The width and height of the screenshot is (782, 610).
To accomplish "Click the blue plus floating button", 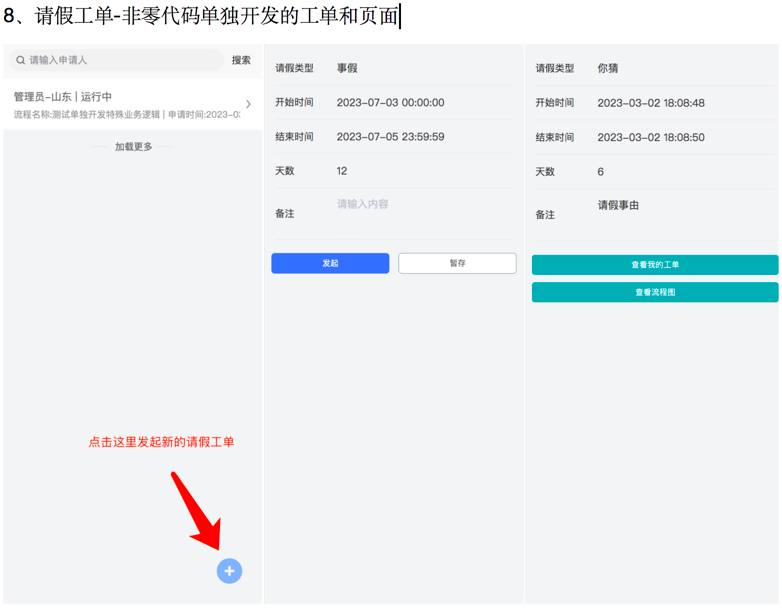I will (x=229, y=571).
